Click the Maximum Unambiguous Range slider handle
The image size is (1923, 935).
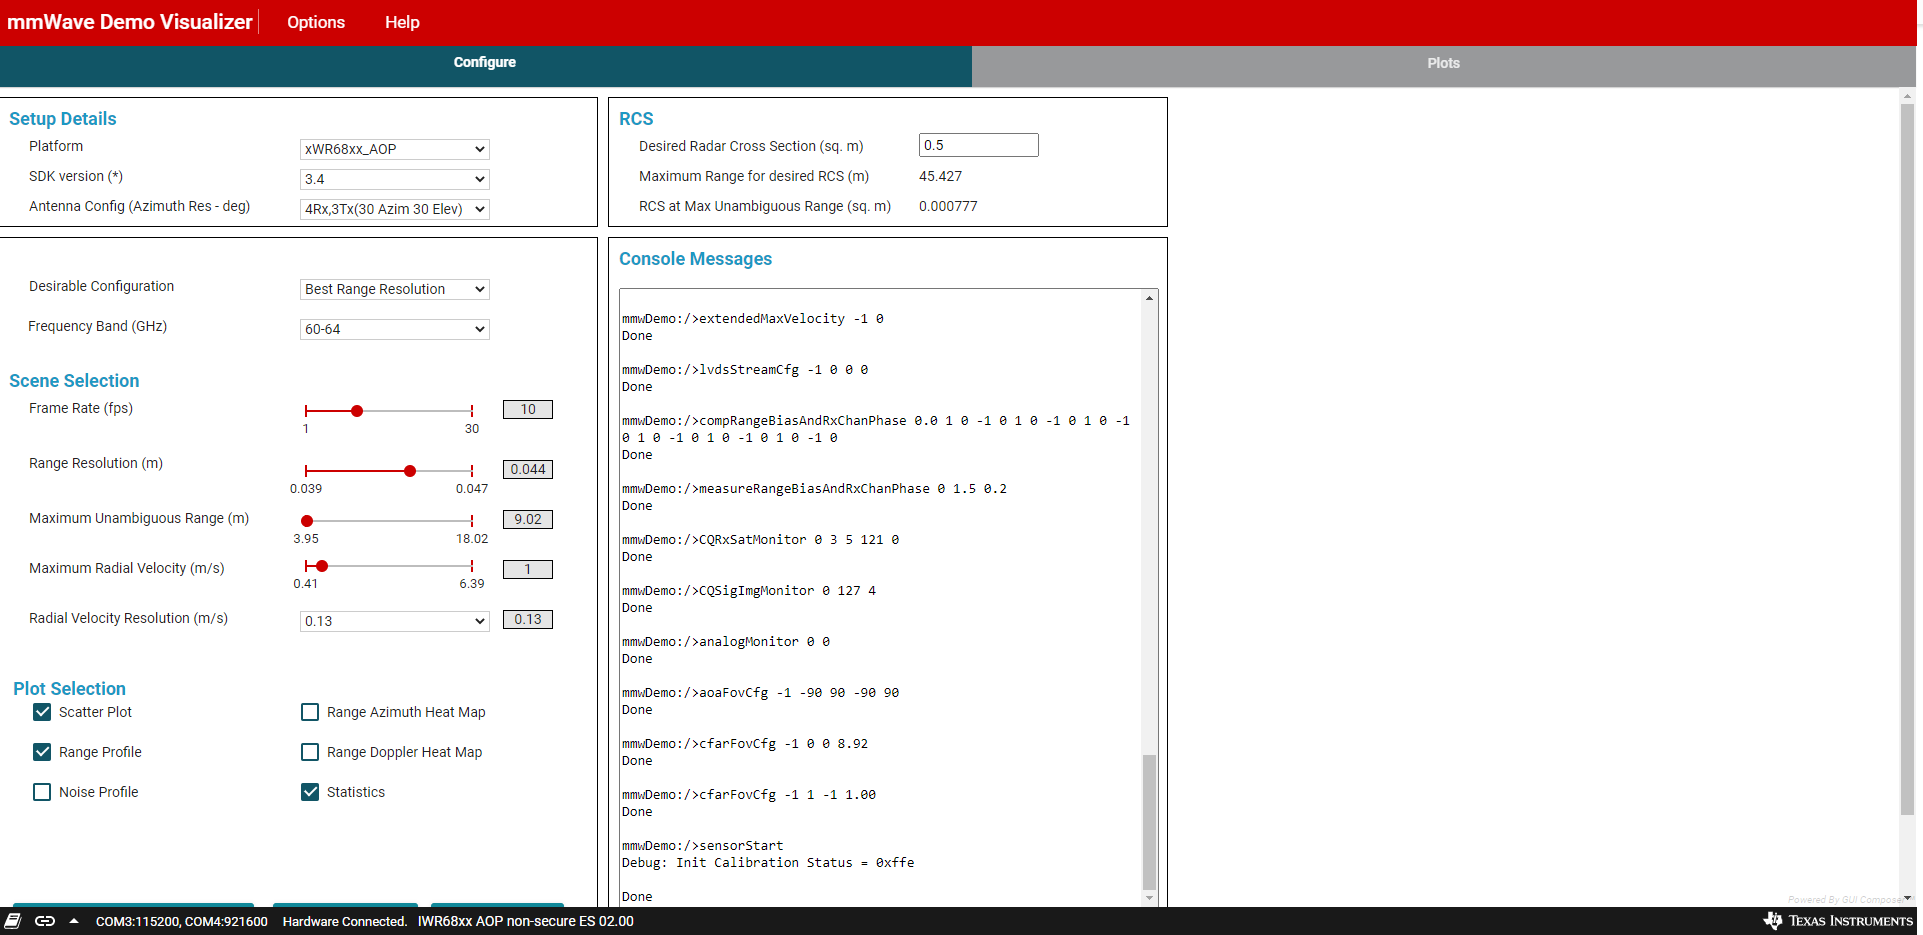307,521
